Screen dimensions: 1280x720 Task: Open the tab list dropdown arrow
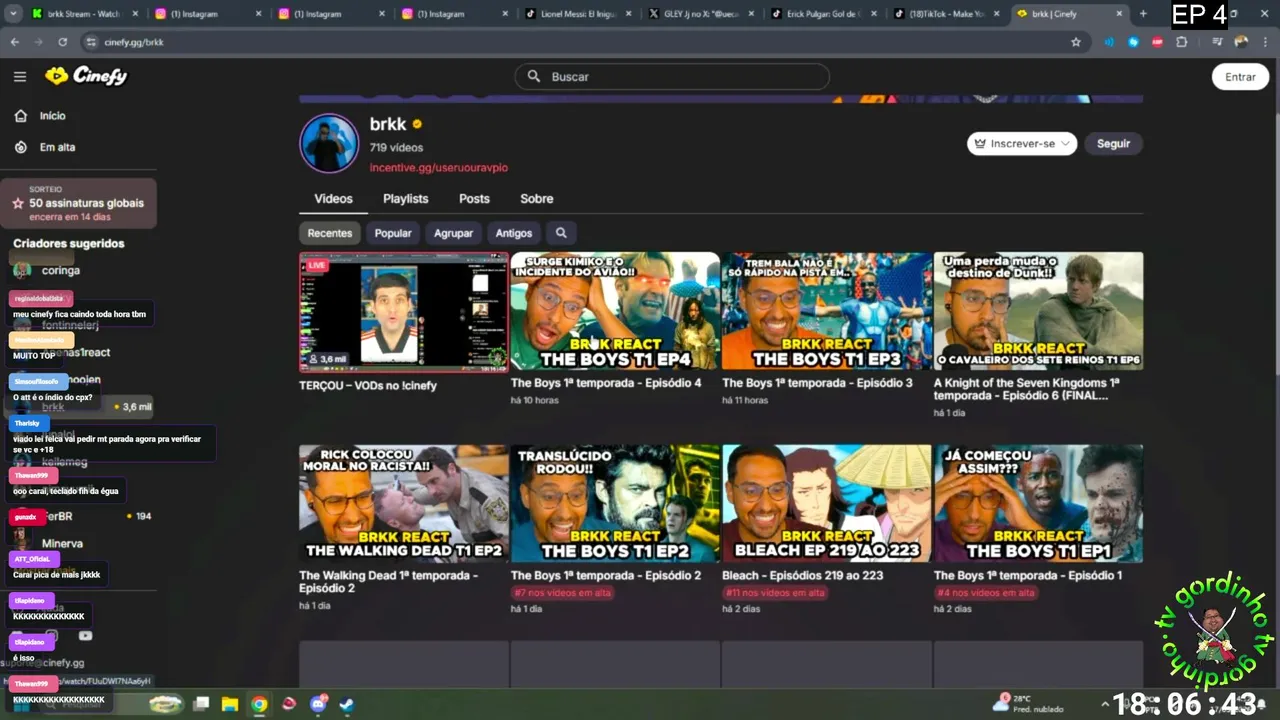[13, 14]
